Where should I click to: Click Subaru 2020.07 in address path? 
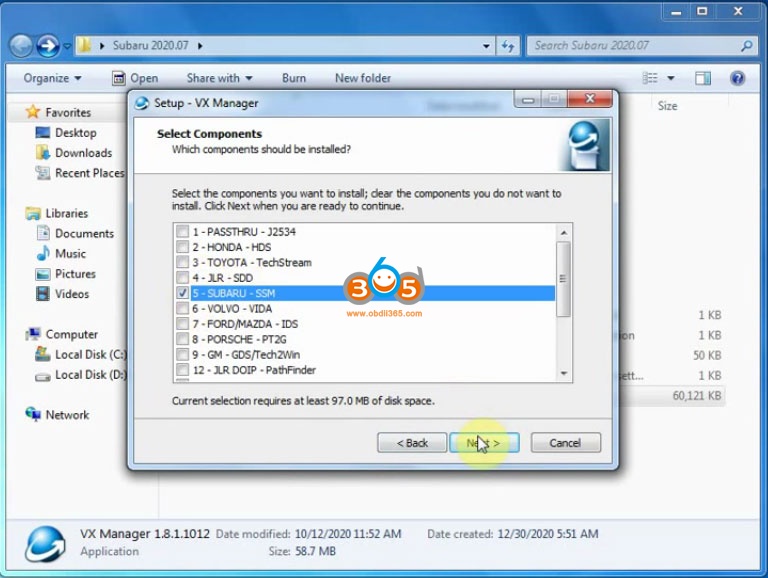click(150, 46)
